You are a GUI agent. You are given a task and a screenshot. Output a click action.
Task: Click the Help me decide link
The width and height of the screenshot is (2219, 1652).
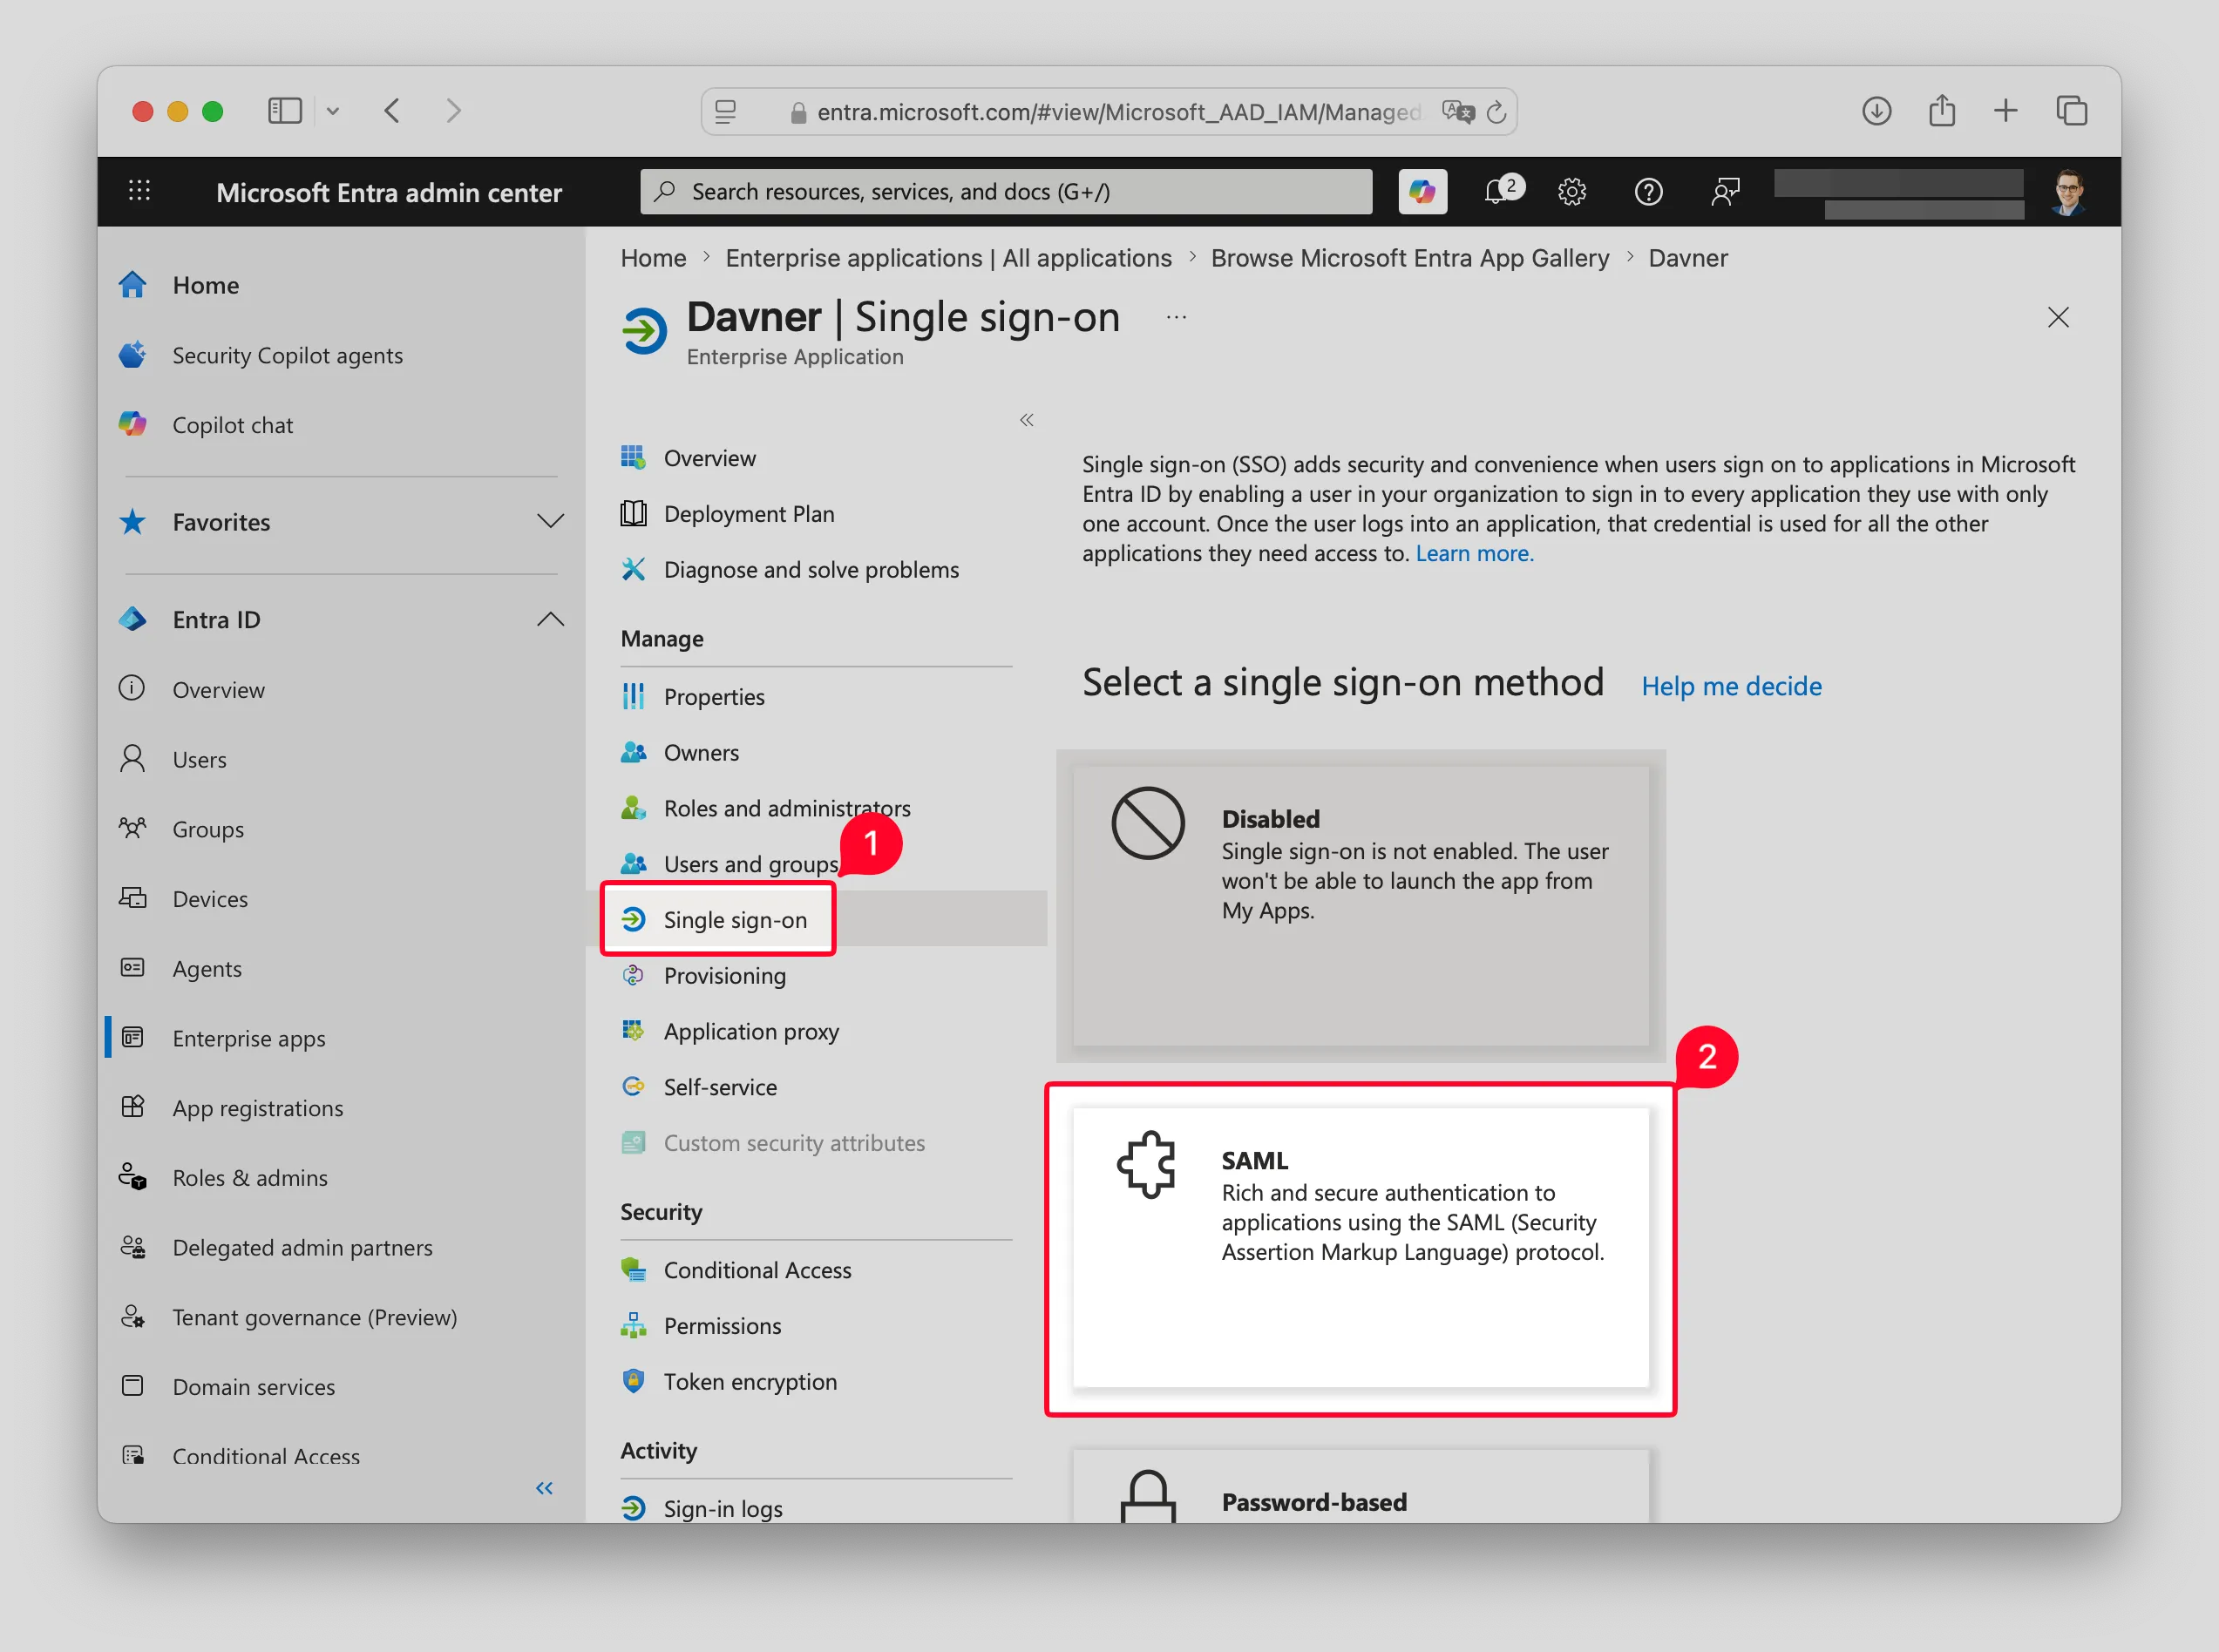[x=1731, y=686]
